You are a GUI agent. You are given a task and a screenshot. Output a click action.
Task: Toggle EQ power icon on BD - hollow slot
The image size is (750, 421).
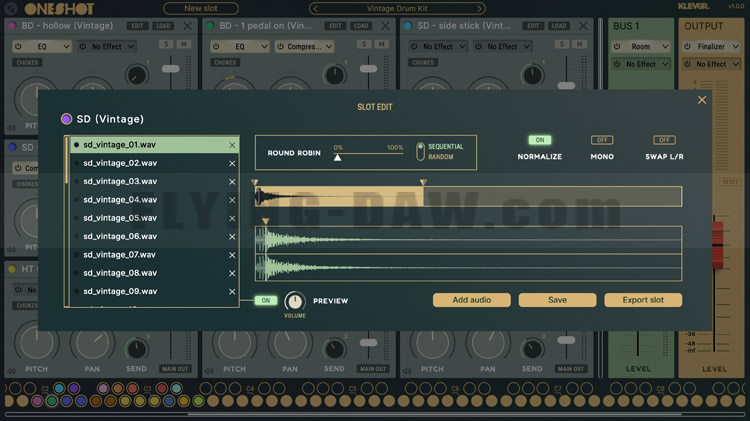click(18, 46)
